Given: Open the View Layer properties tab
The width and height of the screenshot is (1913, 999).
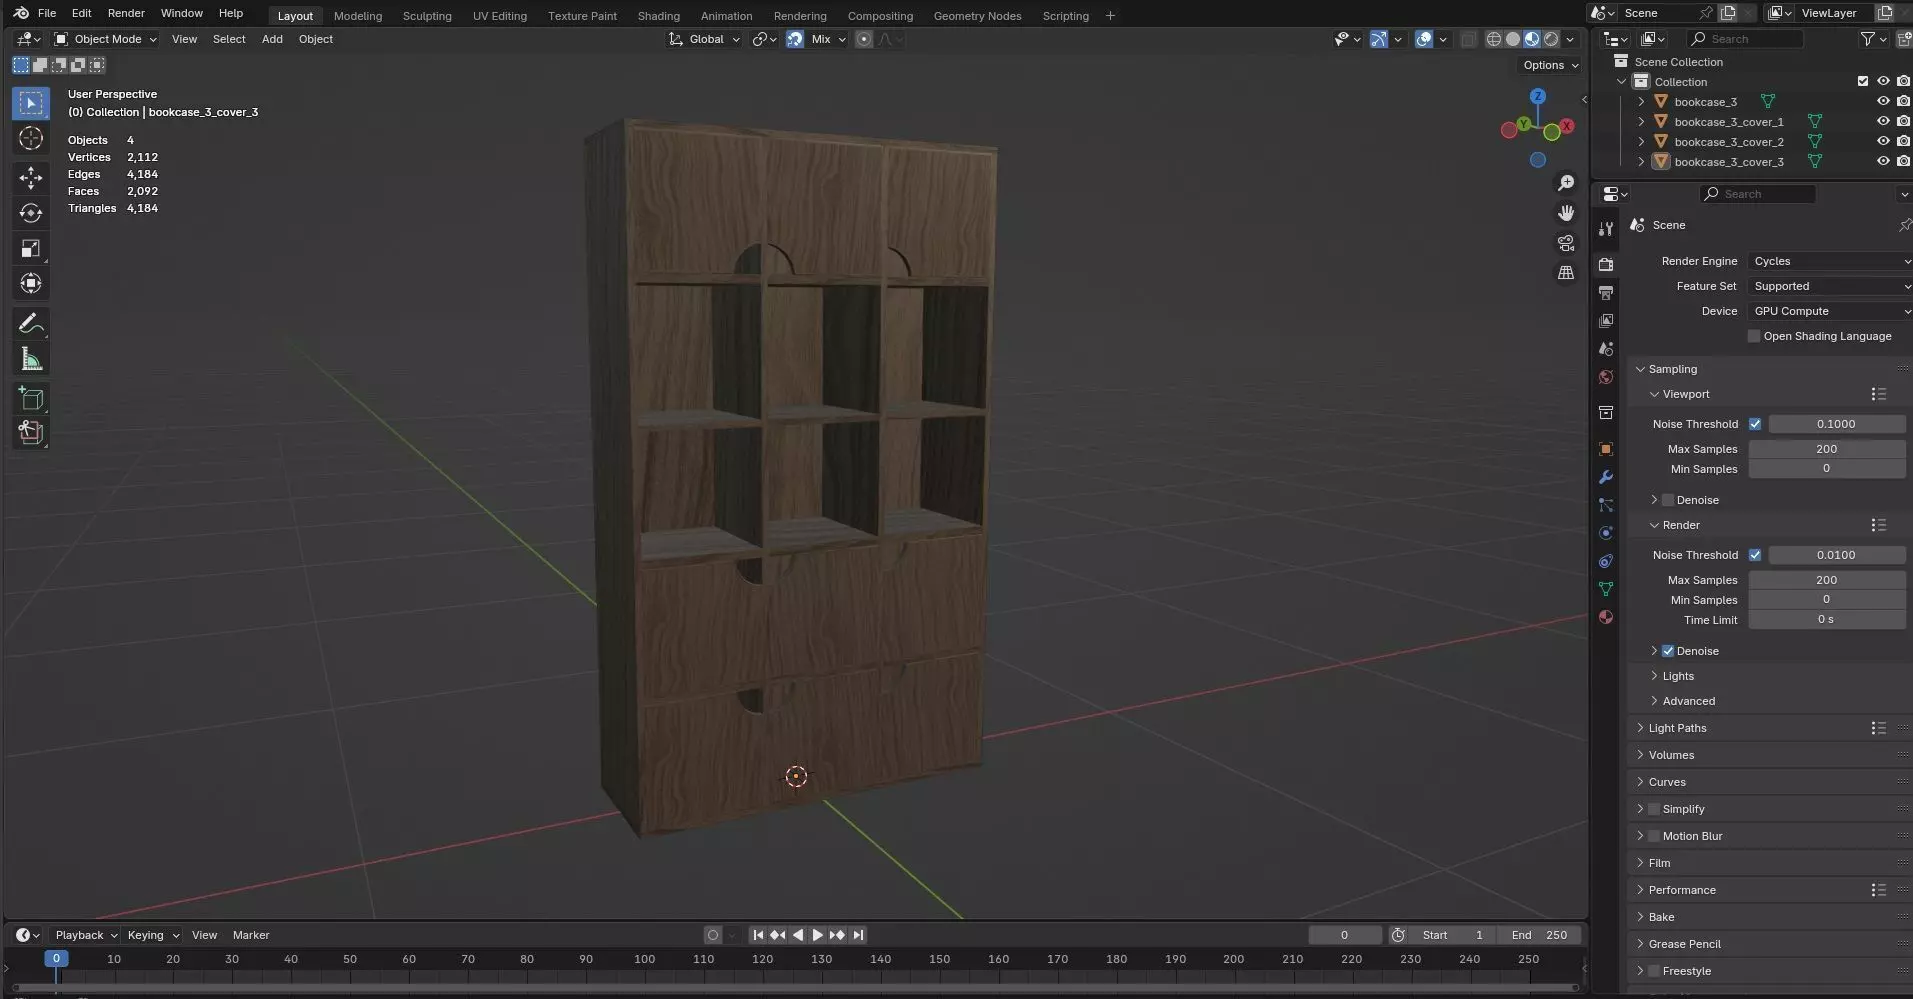Looking at the screenshot, I should [x=1606, y=321].
